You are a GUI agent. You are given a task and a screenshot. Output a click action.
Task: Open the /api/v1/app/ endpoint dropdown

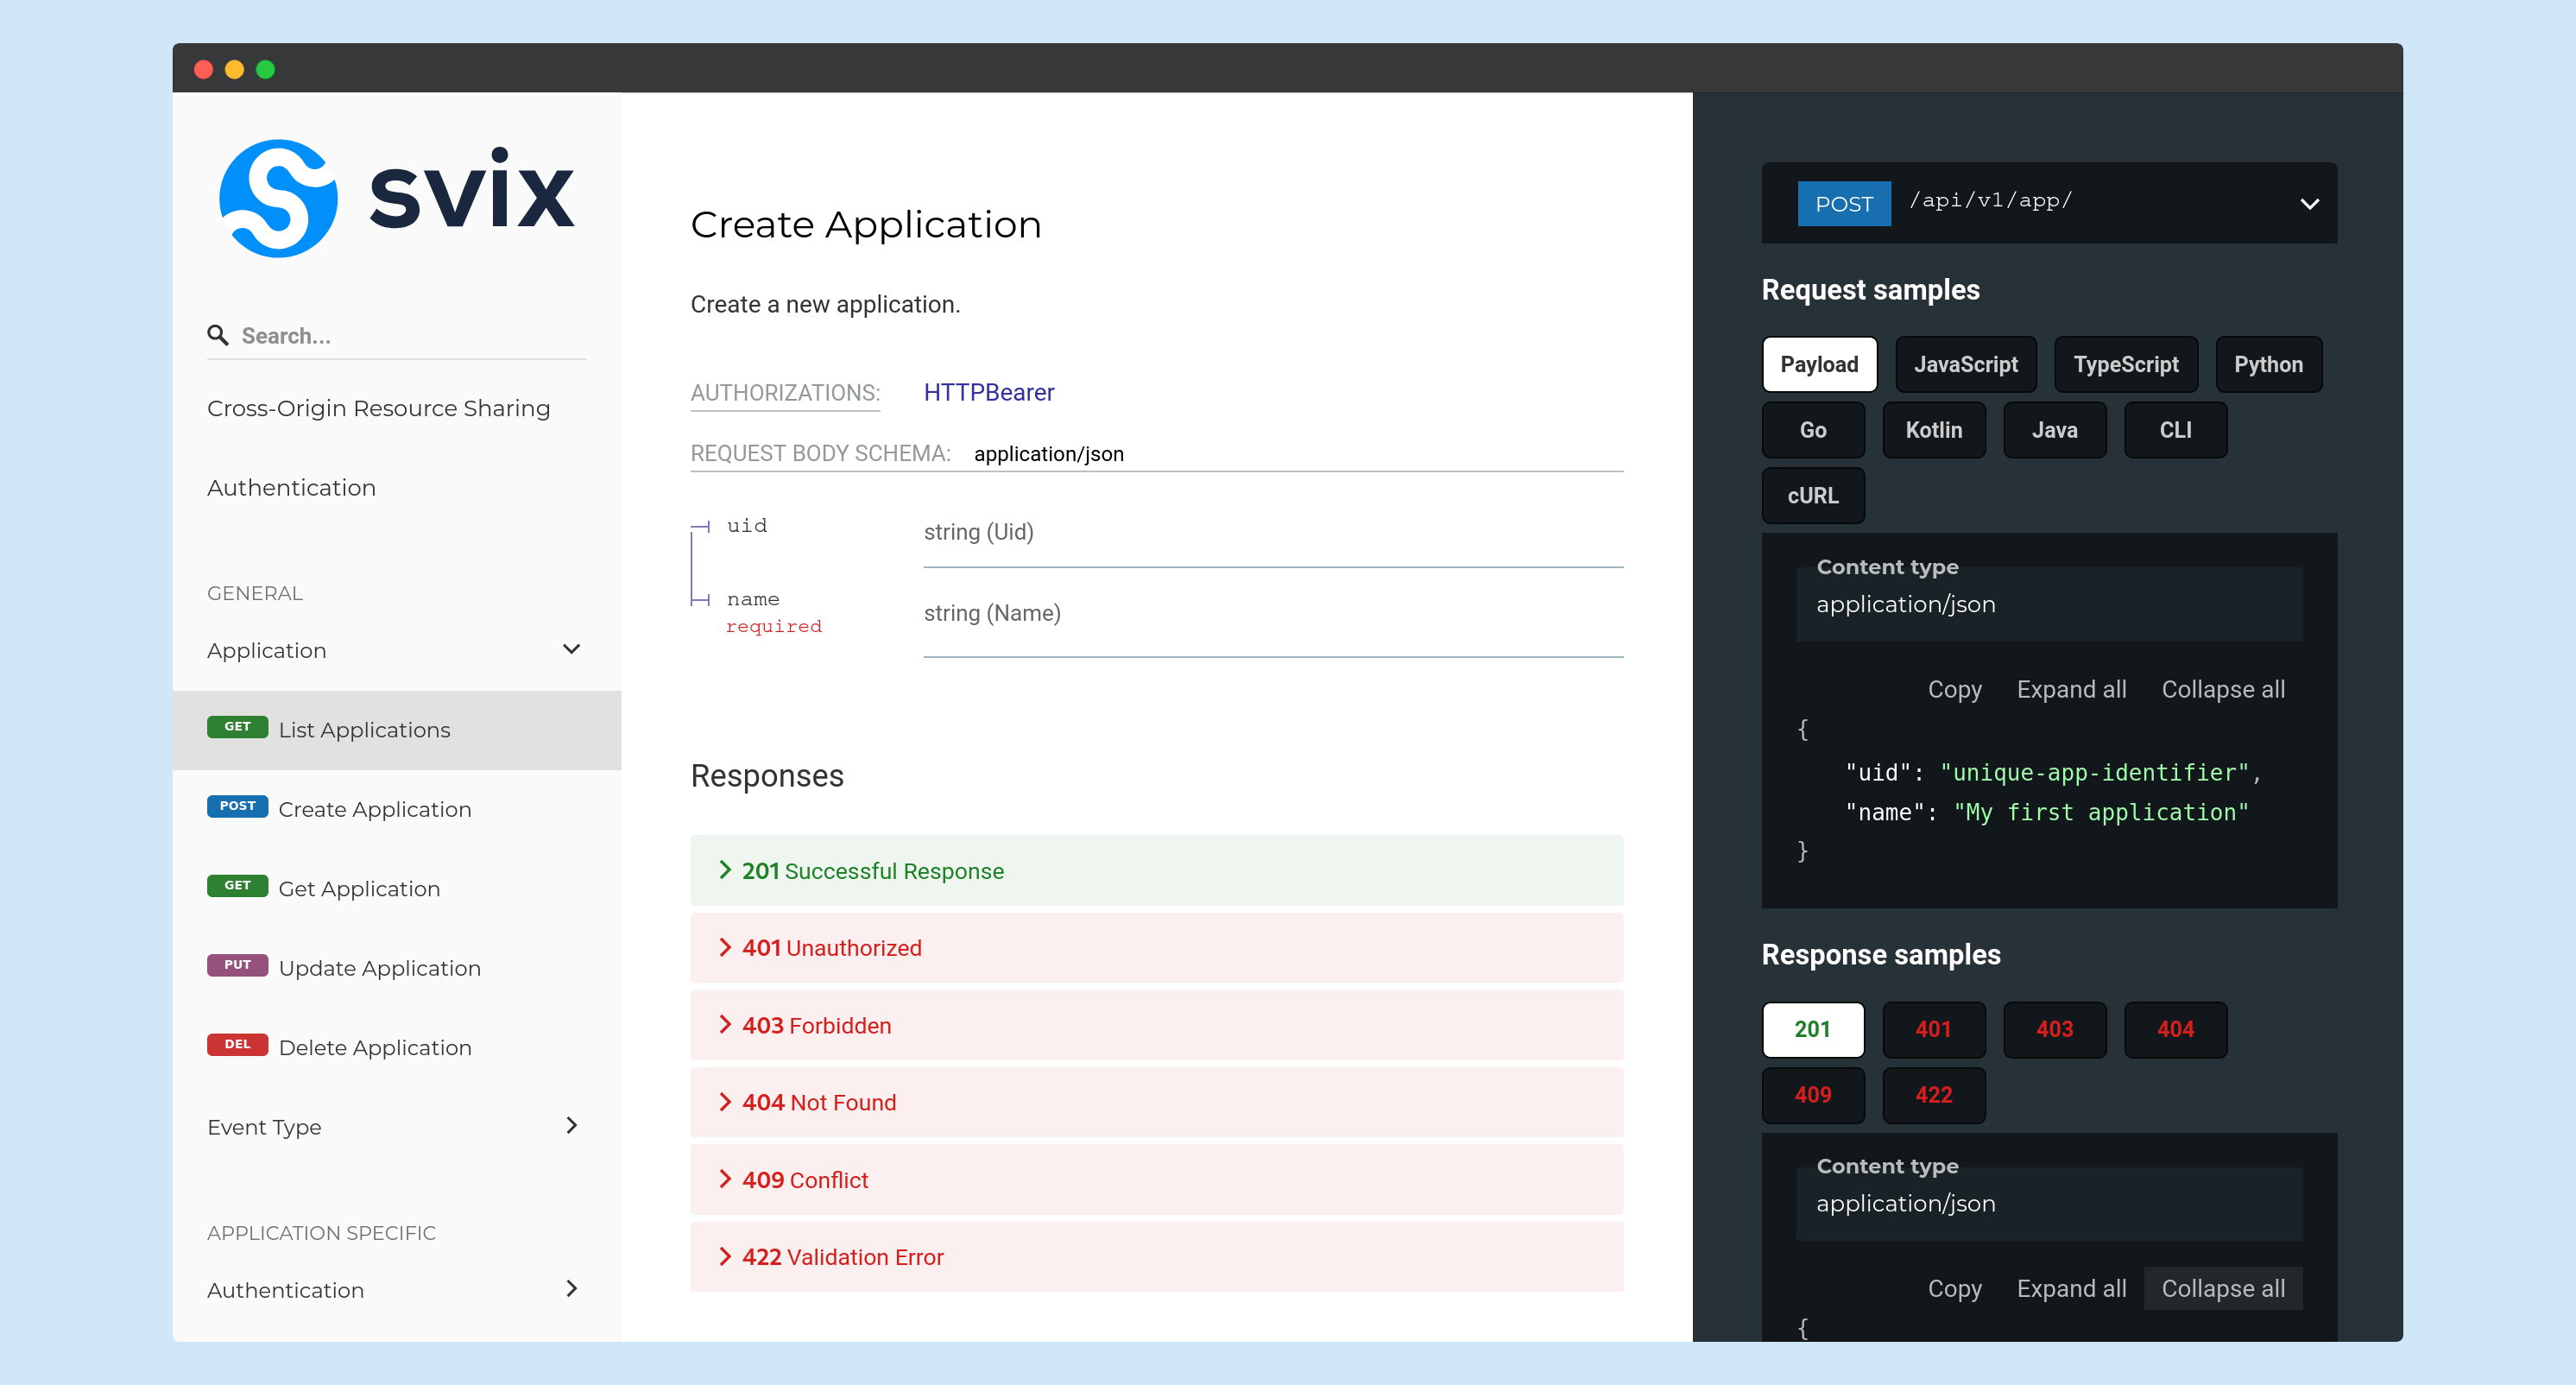pos(2308,204)
